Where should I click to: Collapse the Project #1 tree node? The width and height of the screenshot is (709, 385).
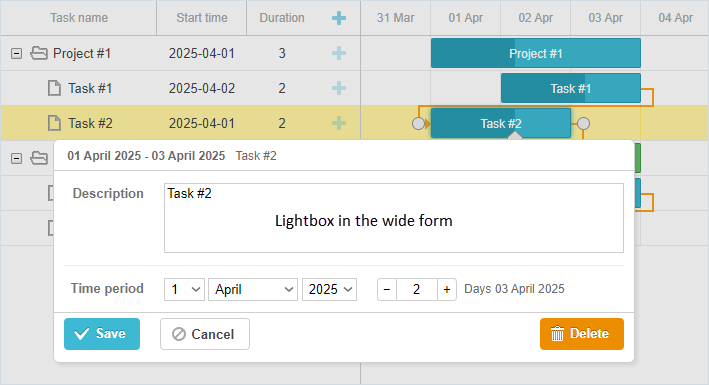click(x=16, y=54)
